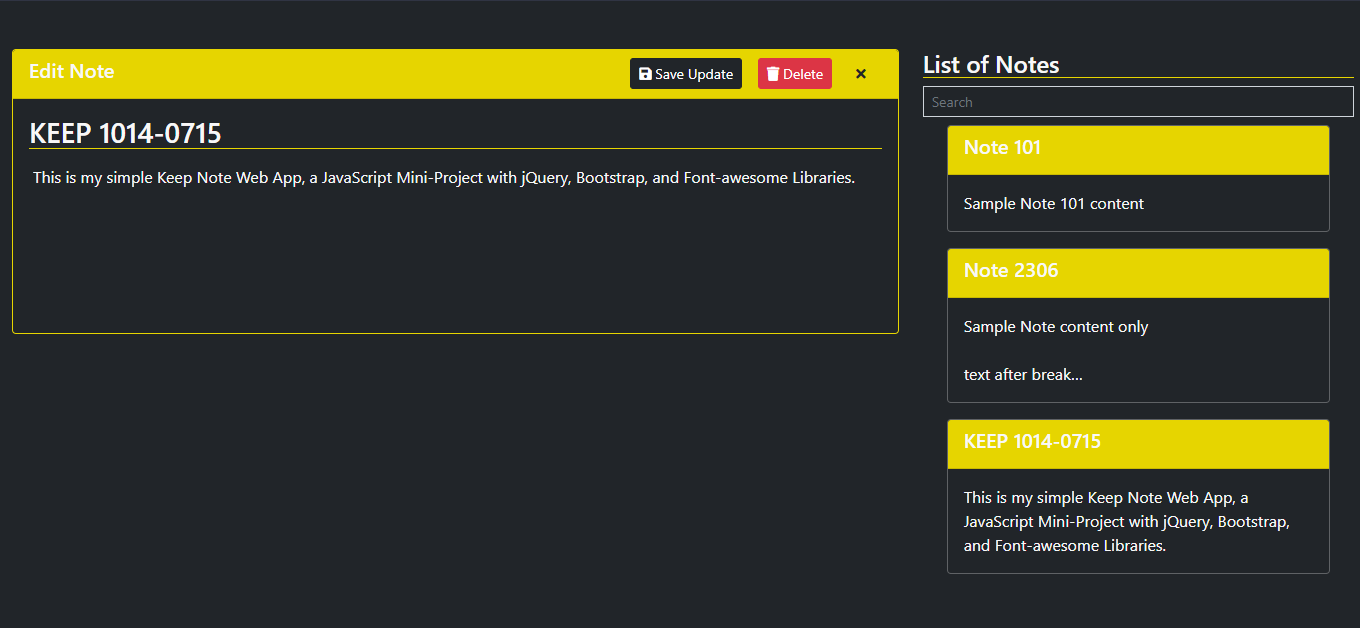The height and width of the screenshot is (628, 1360).
Task: Click the floppy disk save icon
Action: pyautogui.click(x=645, y=74)
